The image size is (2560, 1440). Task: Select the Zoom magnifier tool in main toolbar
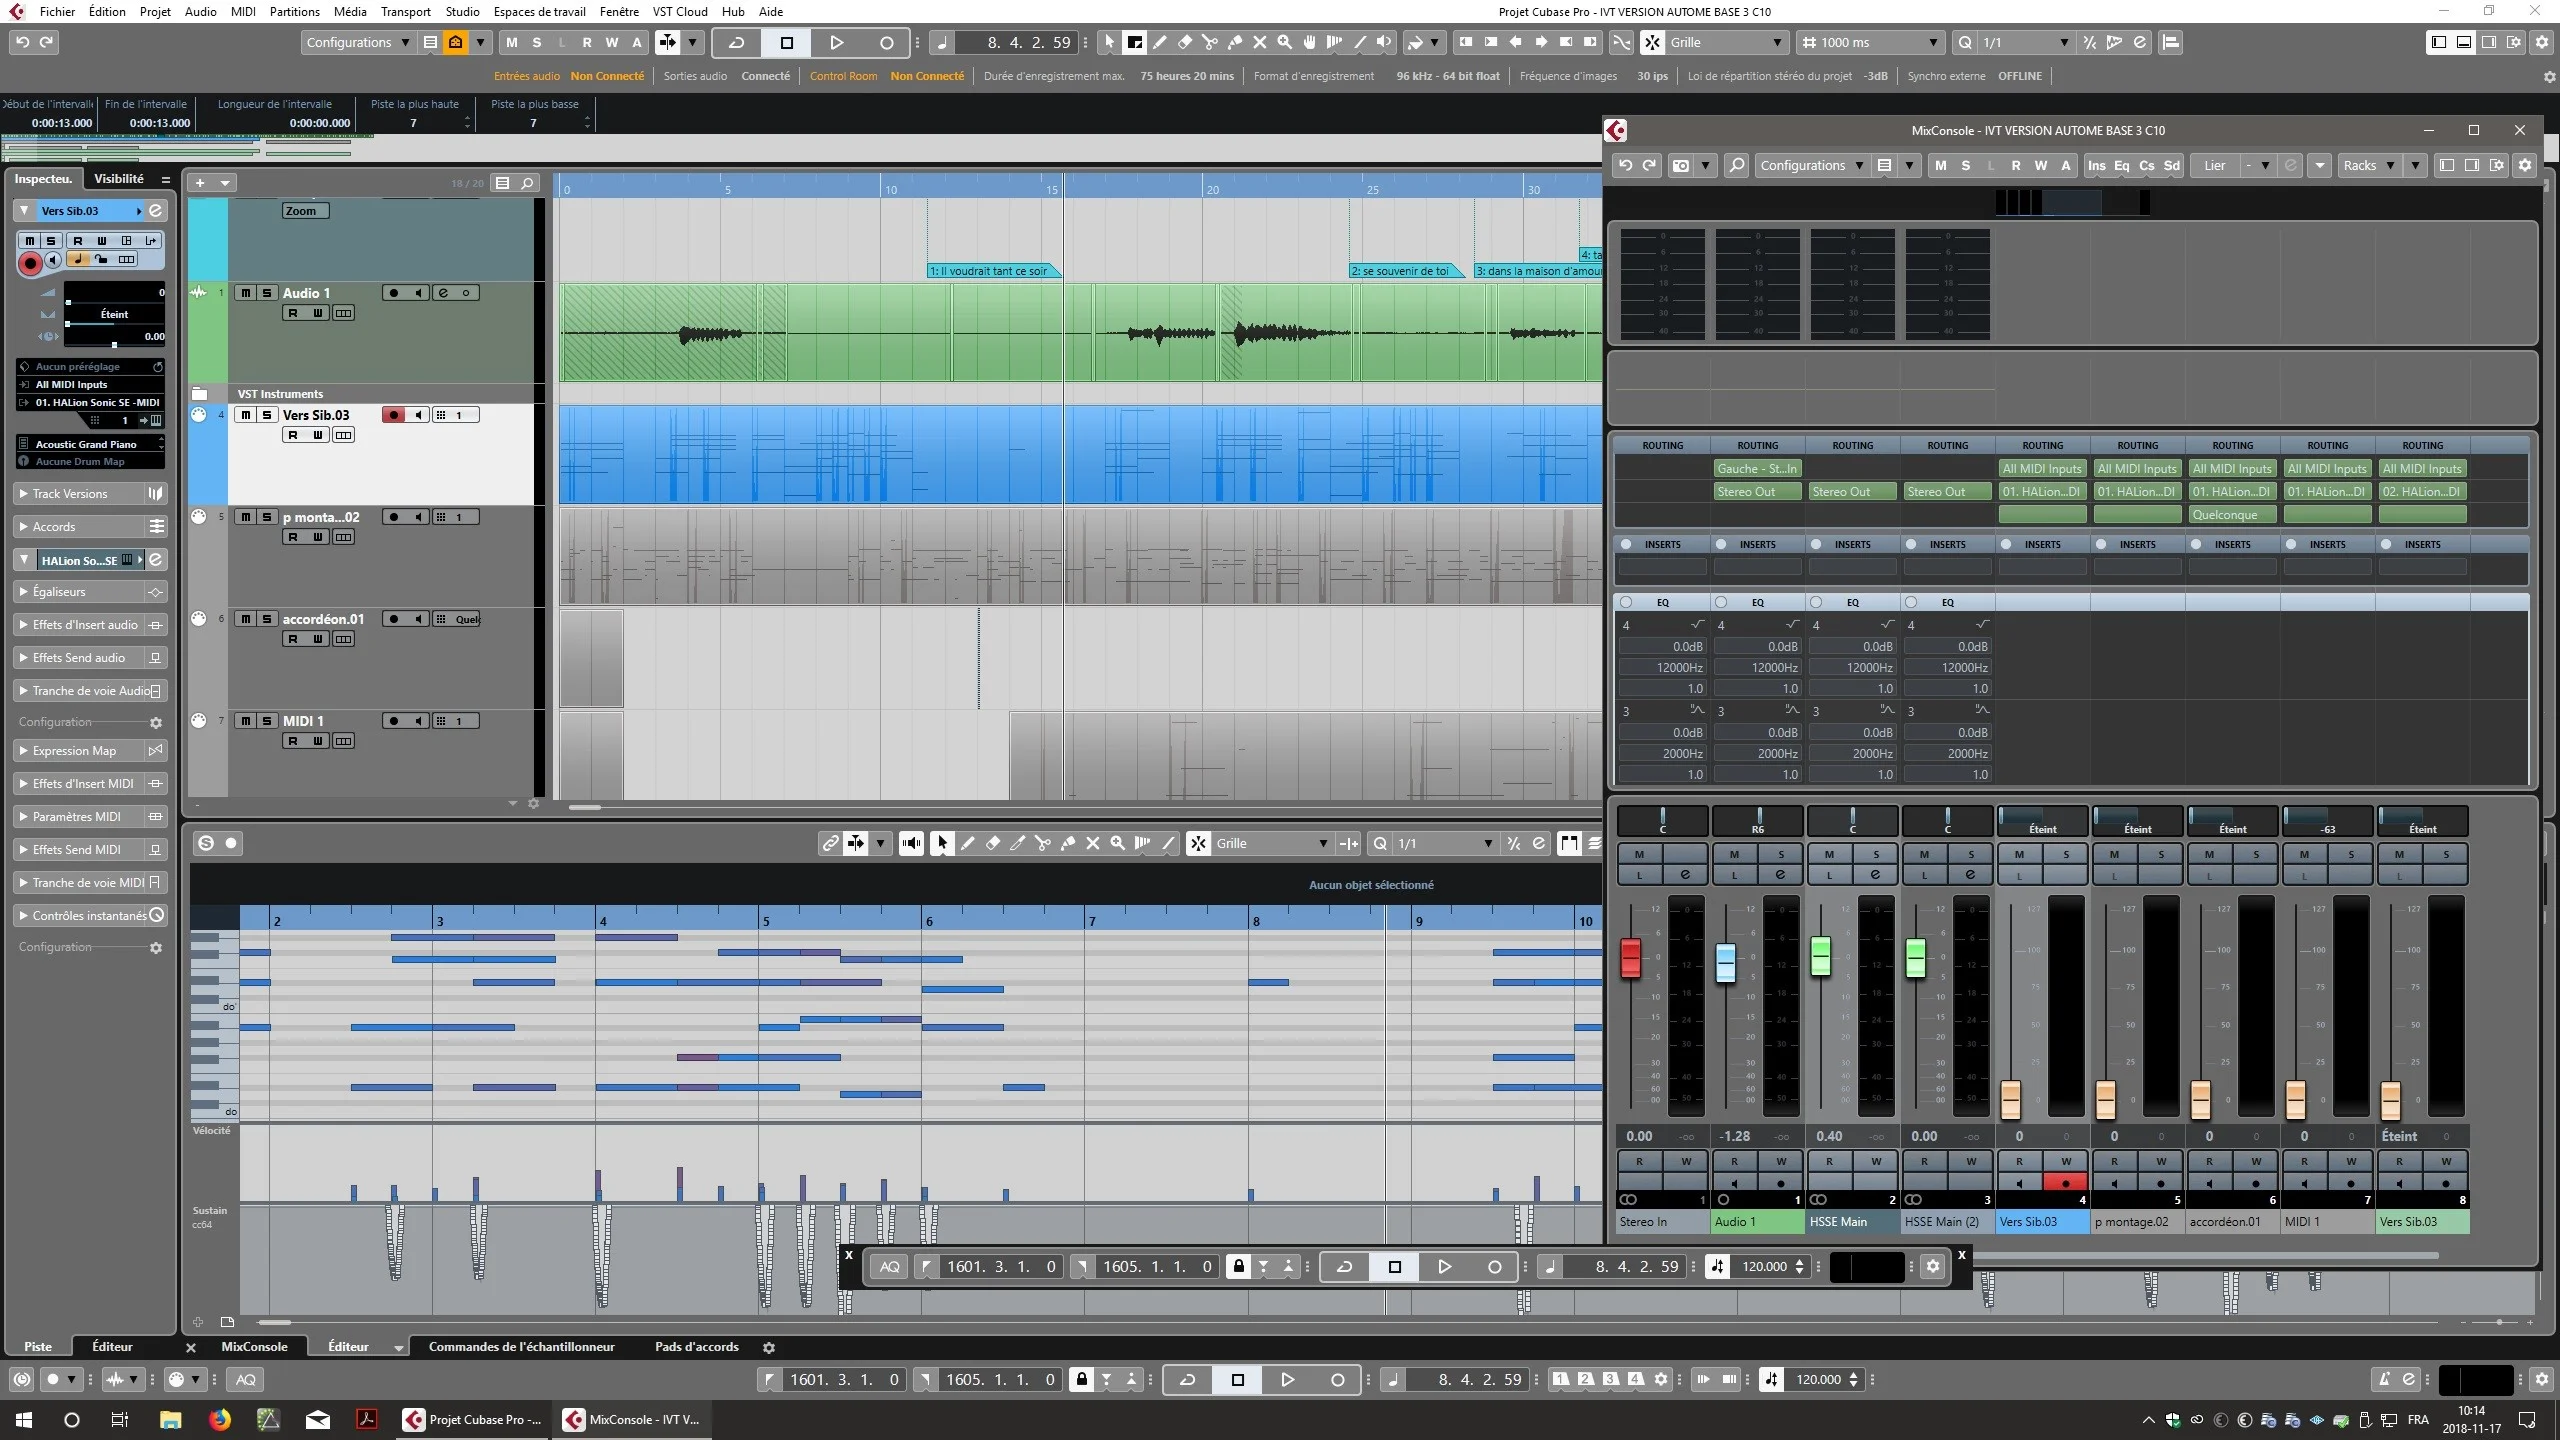point(1285,42)
